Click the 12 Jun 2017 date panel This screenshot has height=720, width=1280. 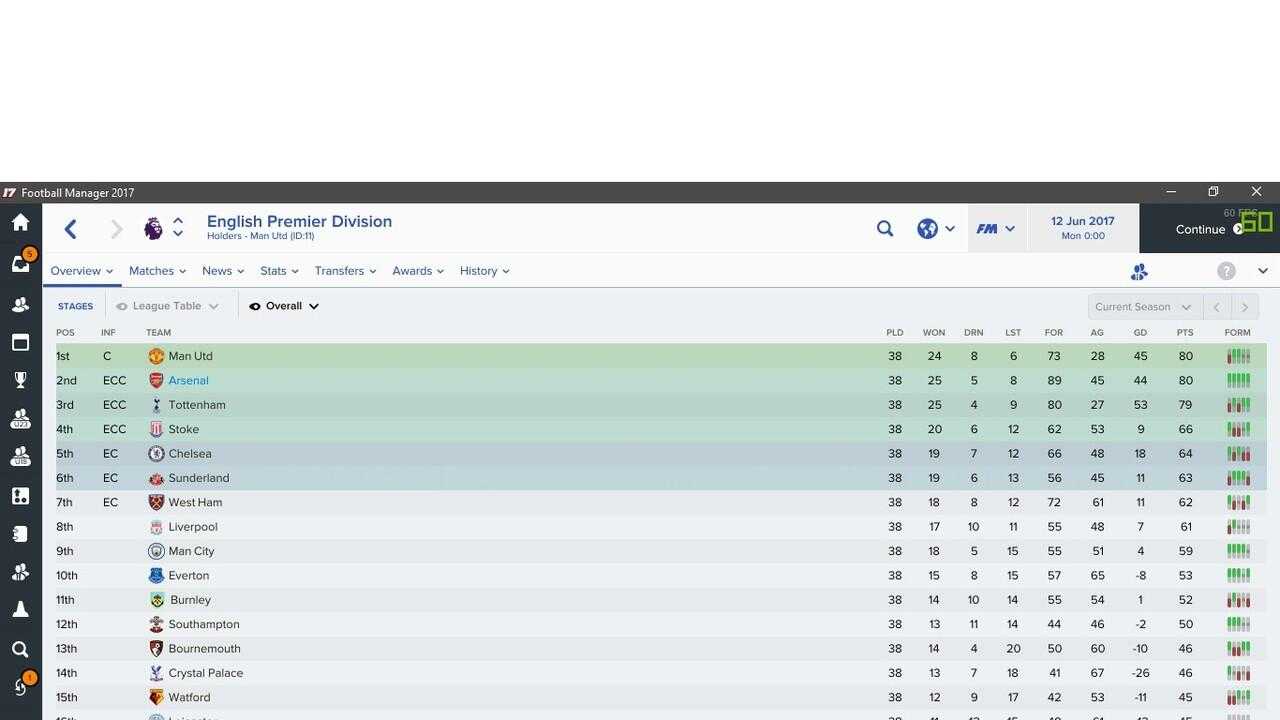point(1082,228)
